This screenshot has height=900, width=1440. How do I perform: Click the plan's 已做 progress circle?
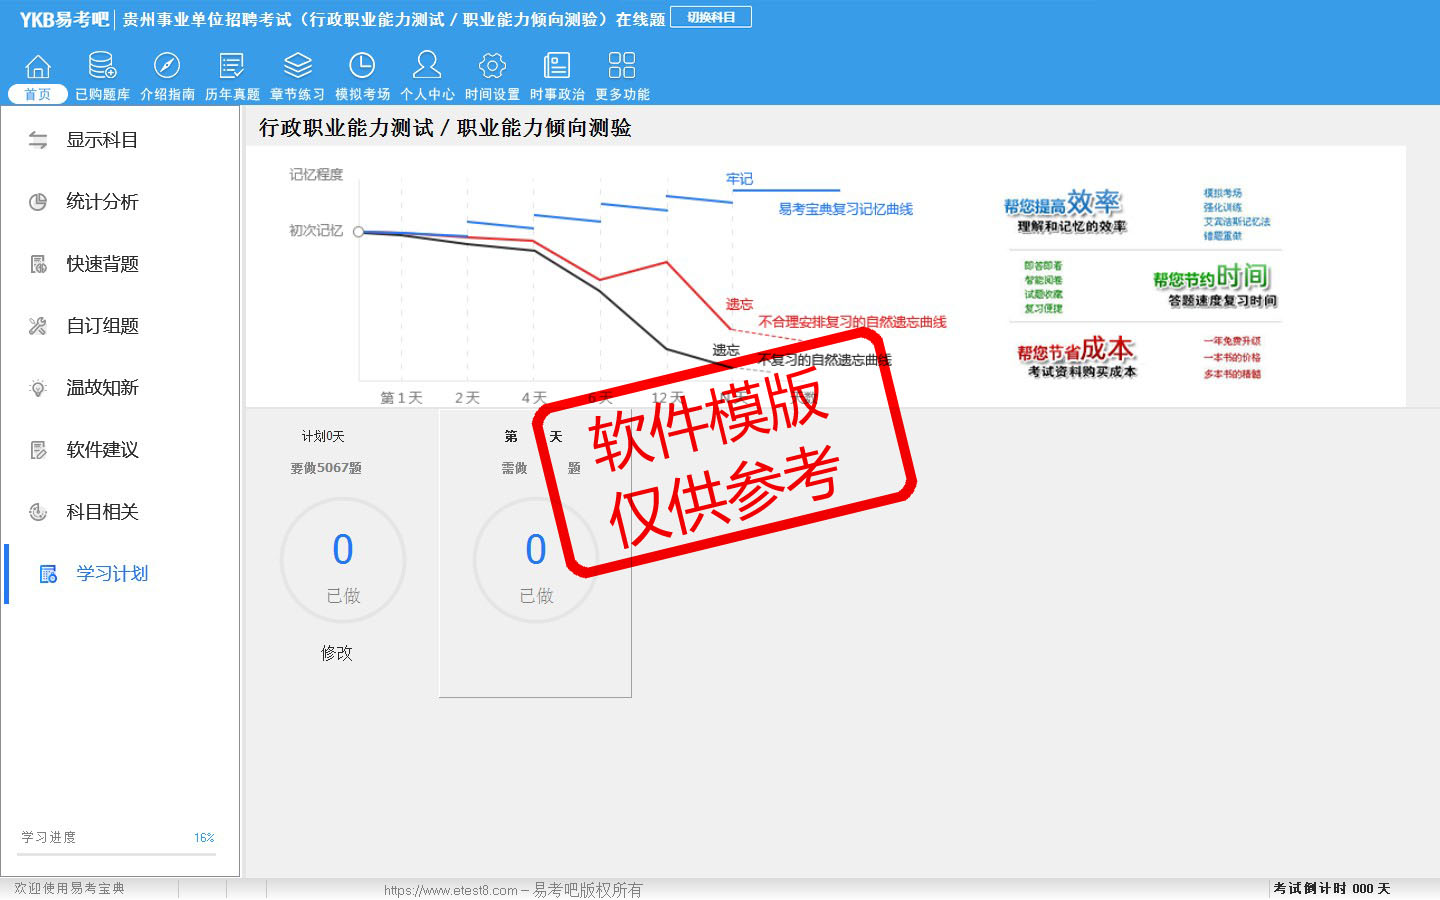coord(343,561)
